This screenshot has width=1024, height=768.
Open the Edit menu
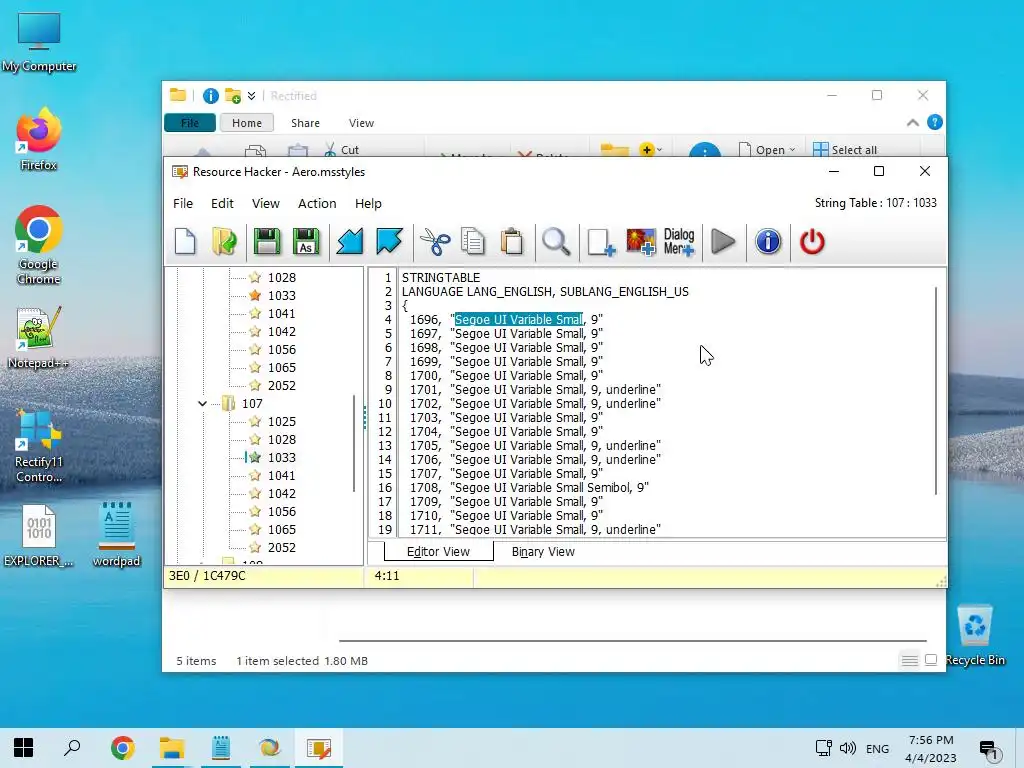(222, 204)
